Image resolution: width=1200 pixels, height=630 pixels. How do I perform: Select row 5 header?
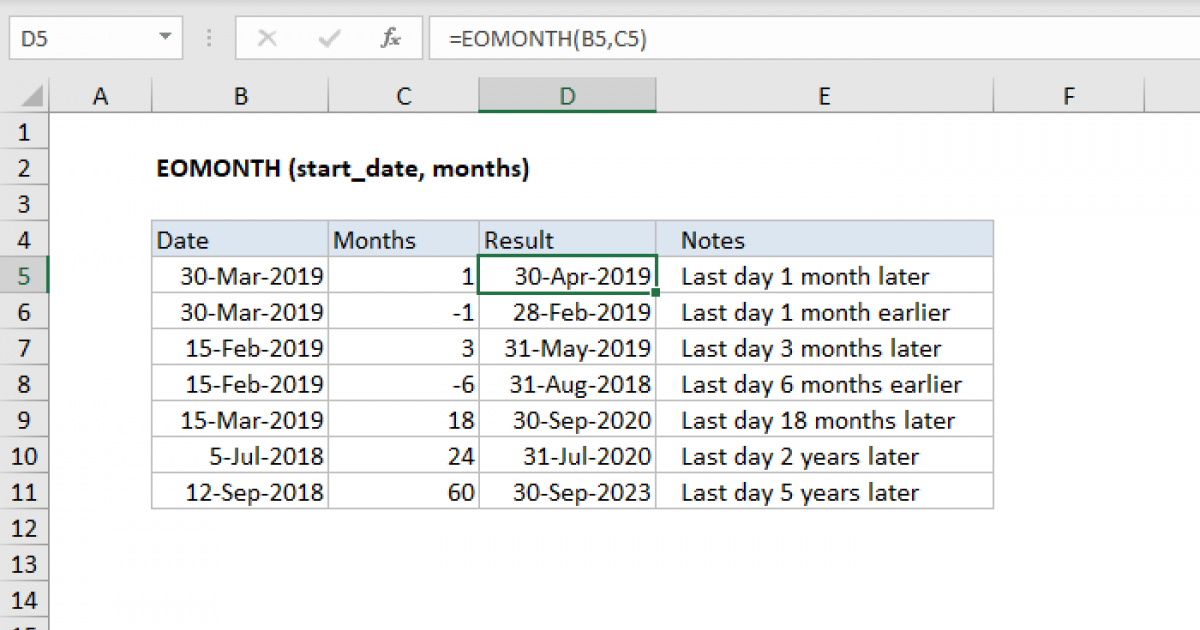pos(25,275)
